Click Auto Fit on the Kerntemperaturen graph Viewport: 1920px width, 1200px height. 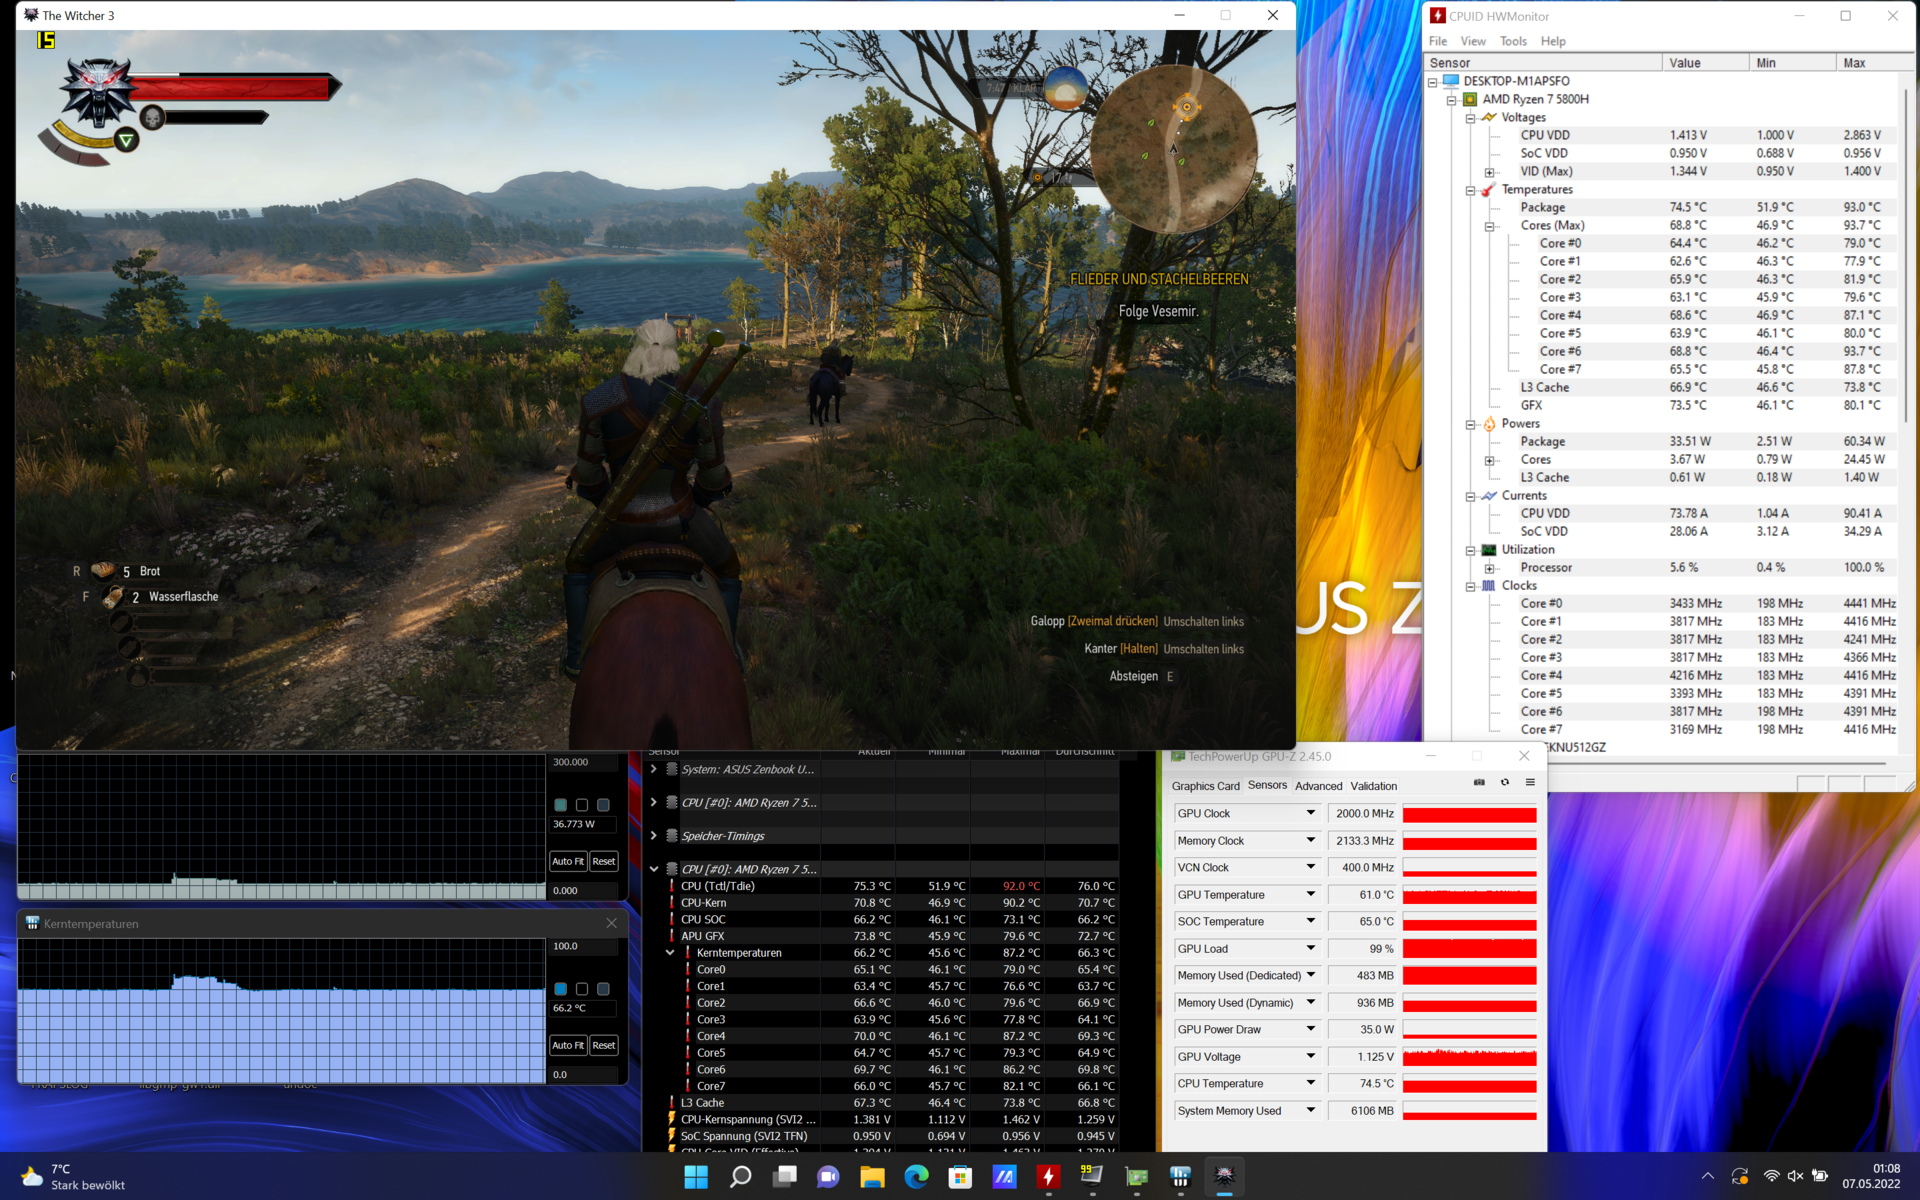pyautogui.click(x=568, y=1045)
